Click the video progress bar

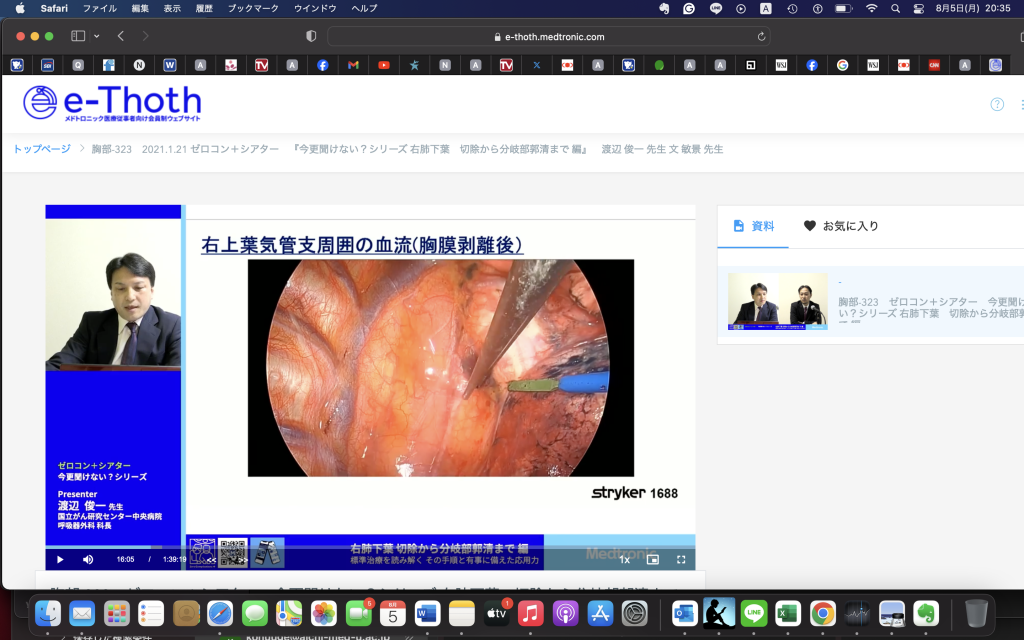(x=370, y=547)
